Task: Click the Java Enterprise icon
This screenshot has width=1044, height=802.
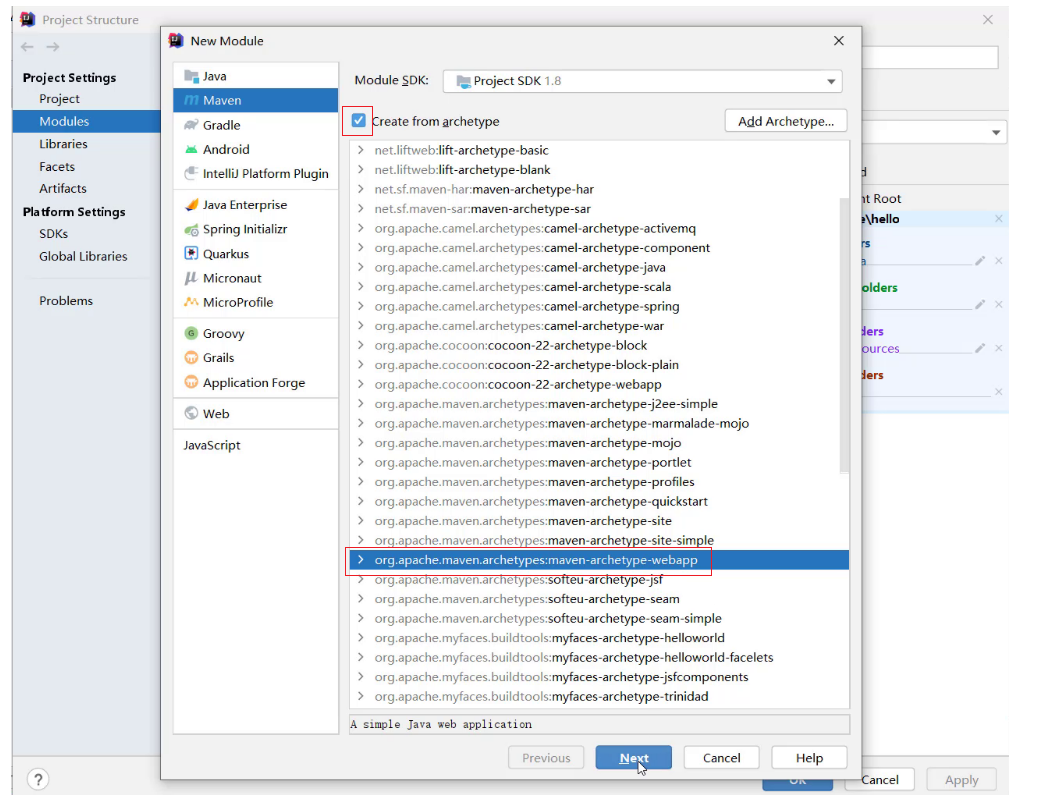Action: coord(191,205)
